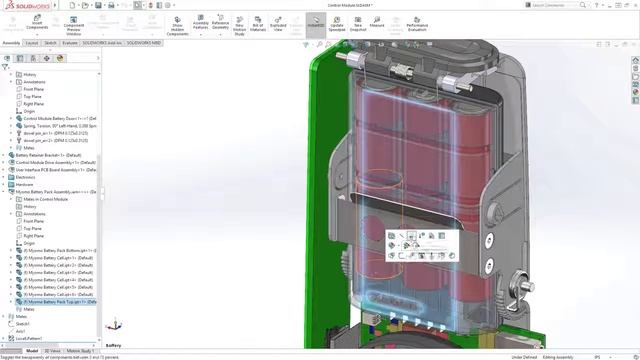Screen dimensions: 640x360
Task: Click the Options gear icon
Action: 167,5
